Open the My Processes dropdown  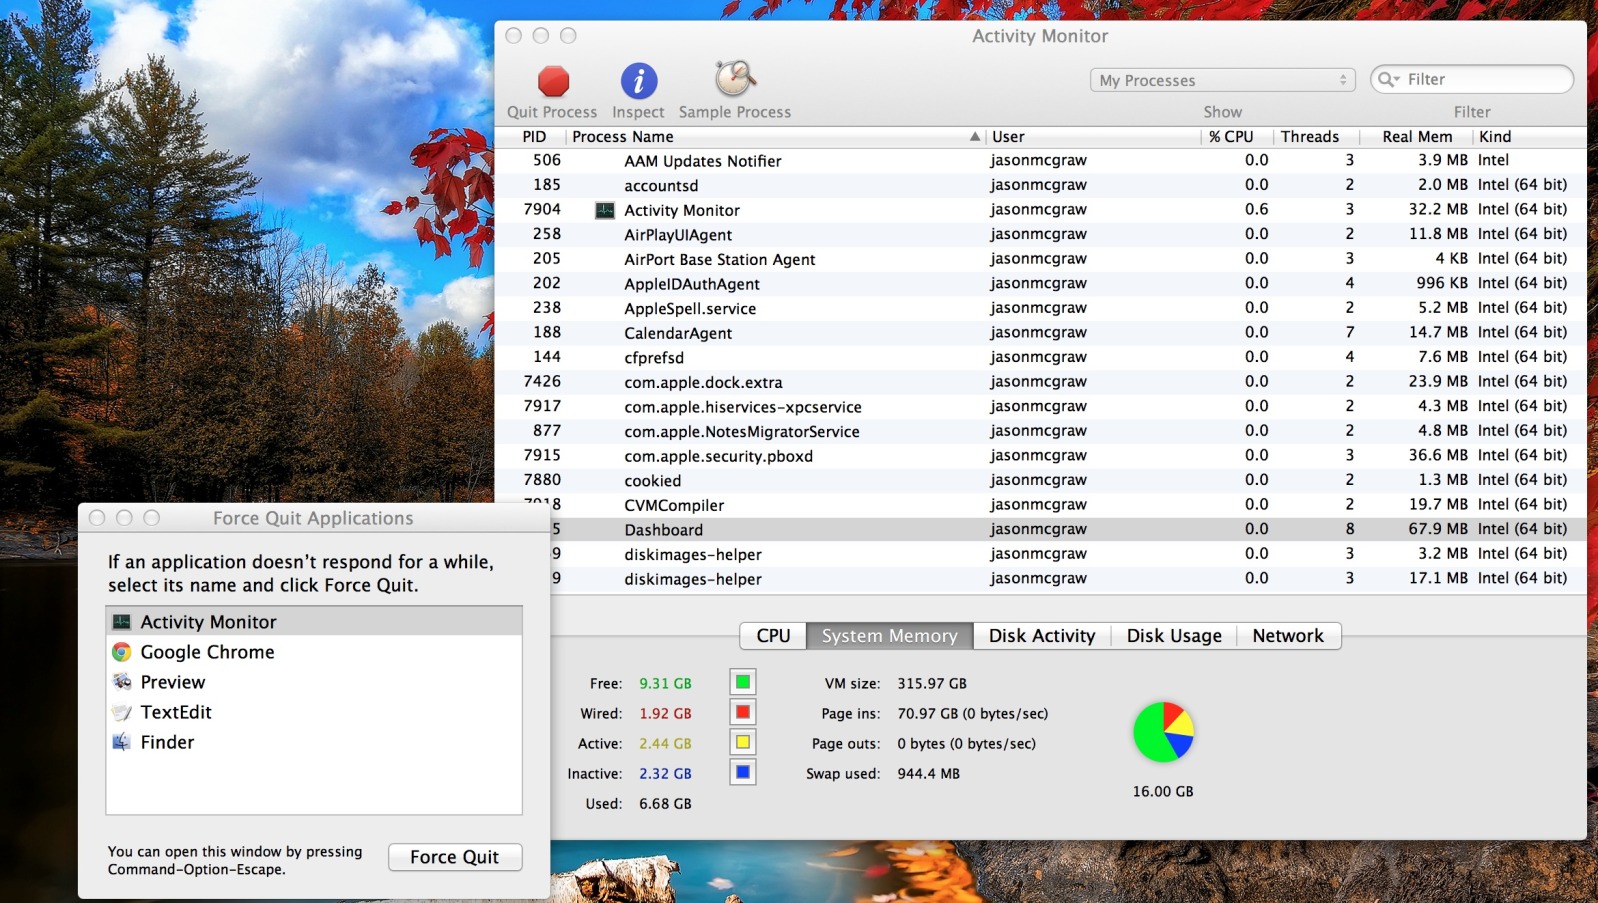1222,80
